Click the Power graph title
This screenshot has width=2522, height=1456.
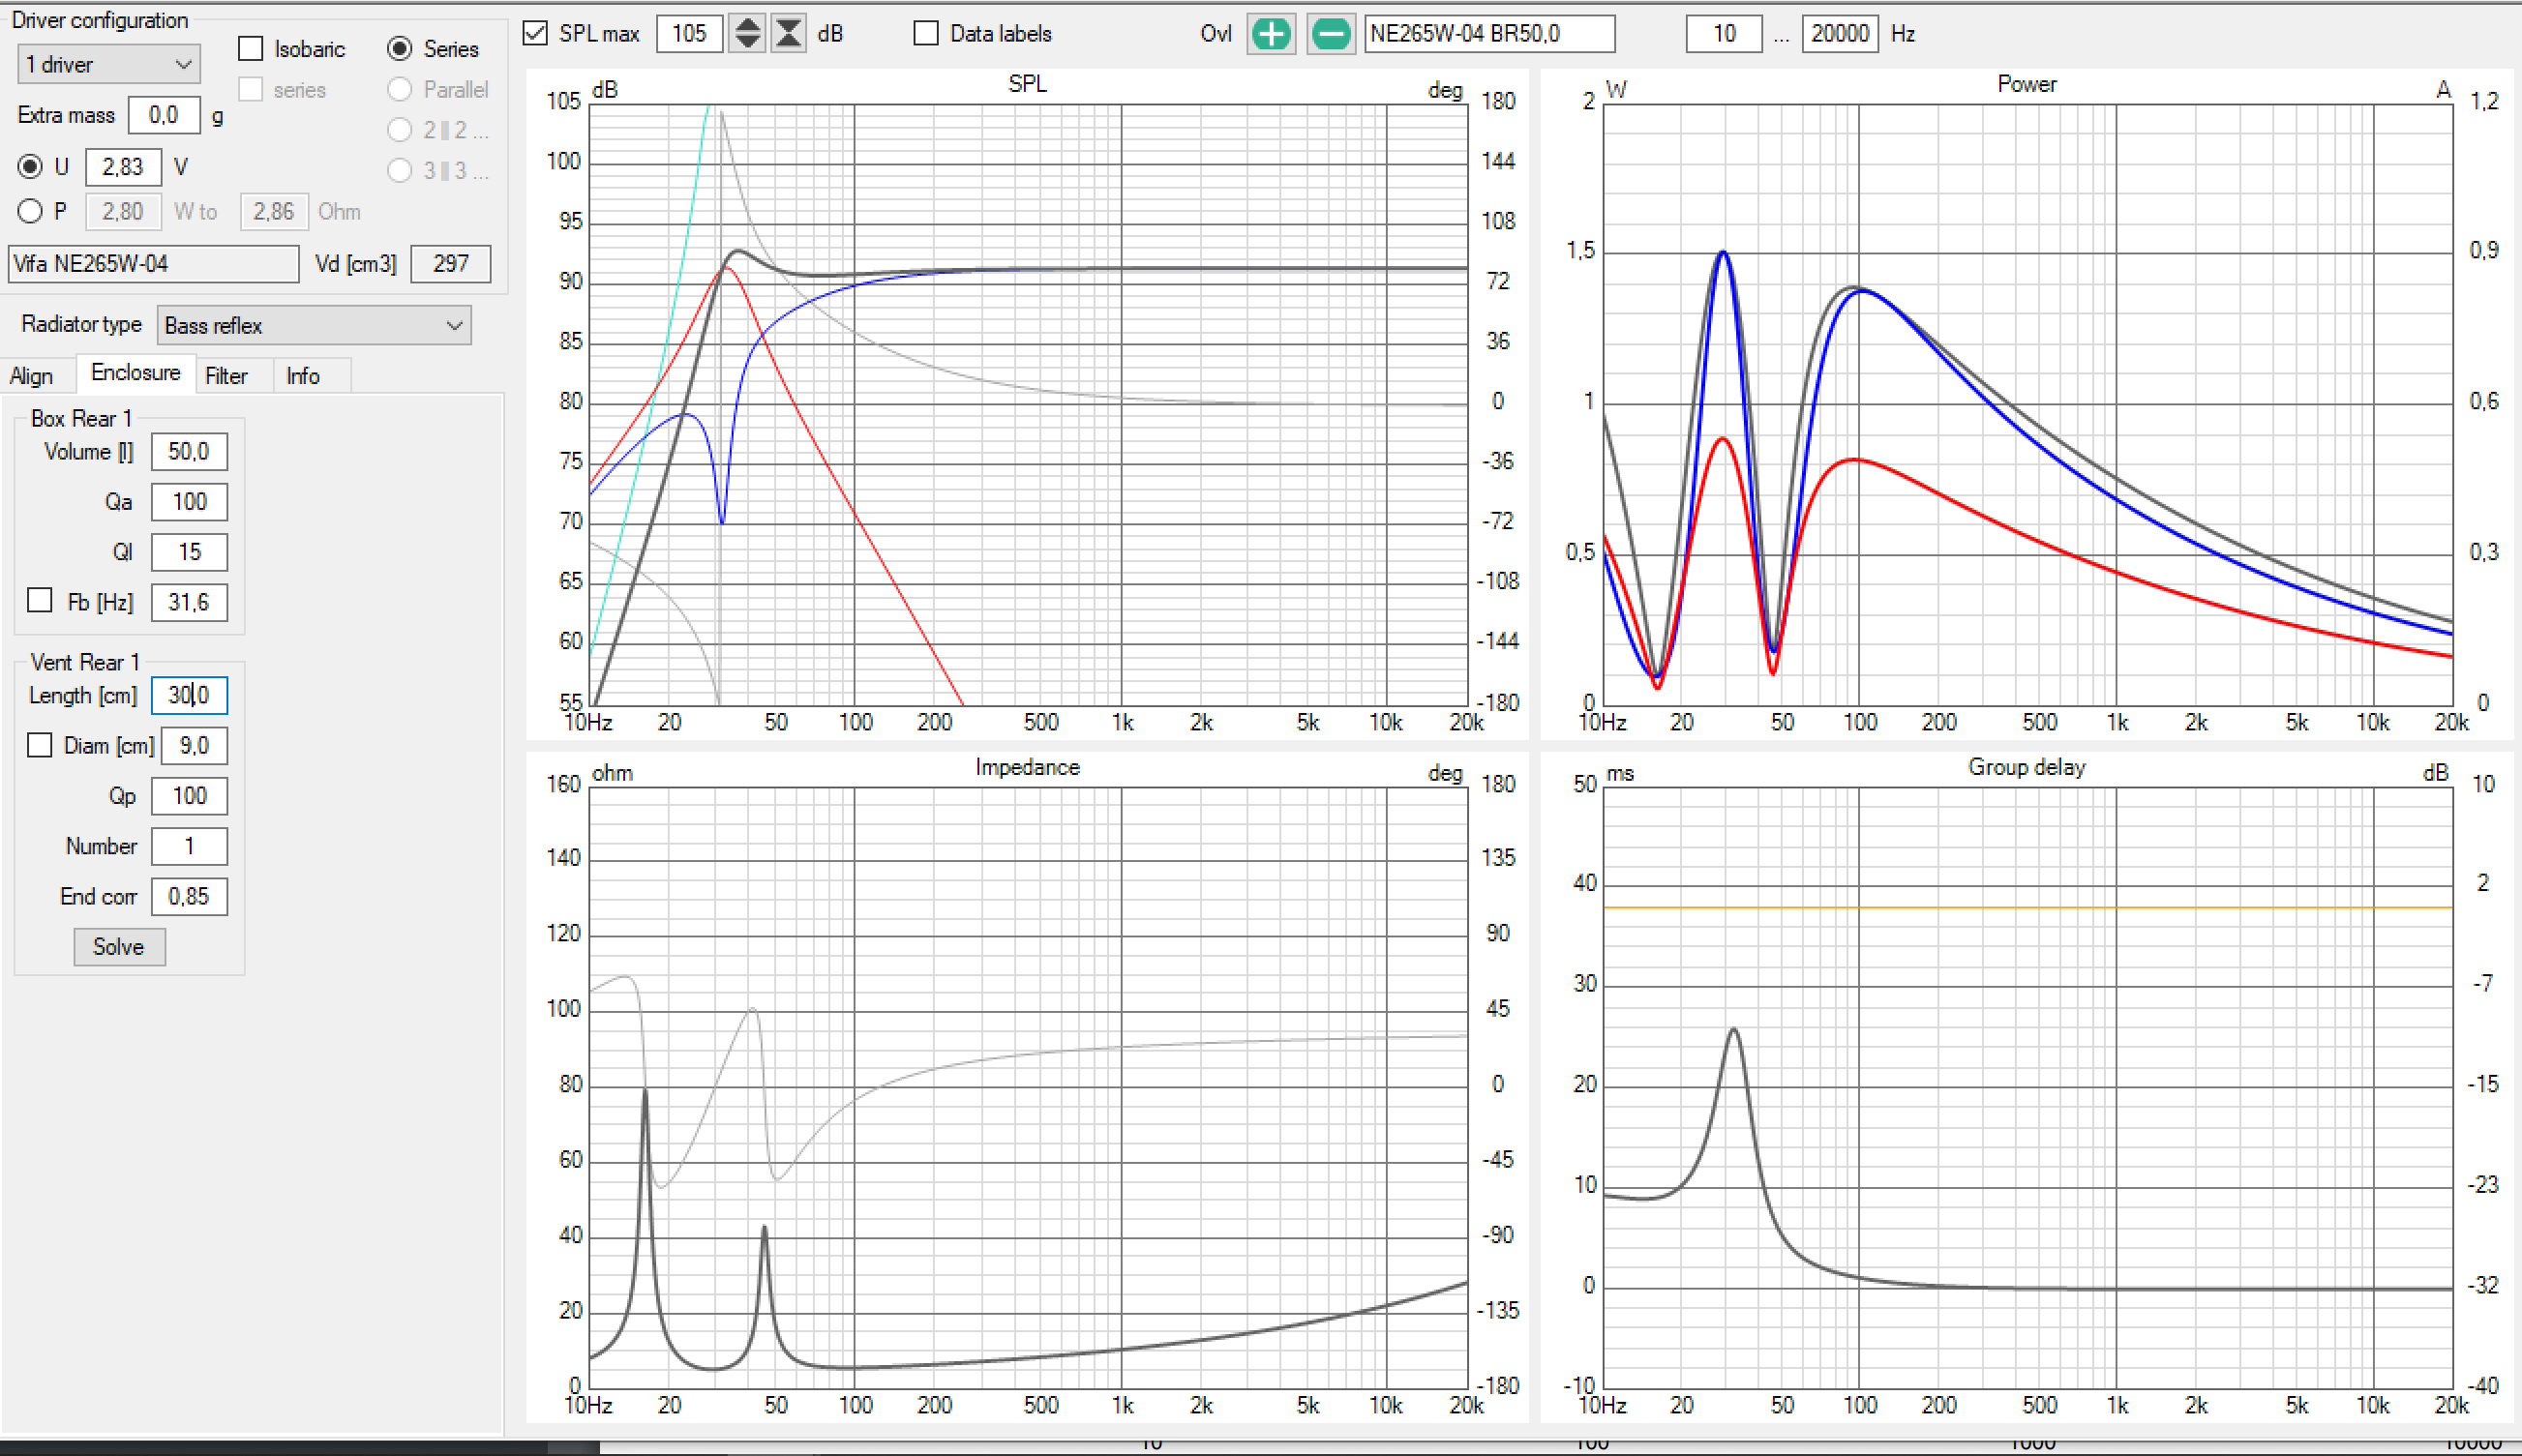pos(2026,84)
